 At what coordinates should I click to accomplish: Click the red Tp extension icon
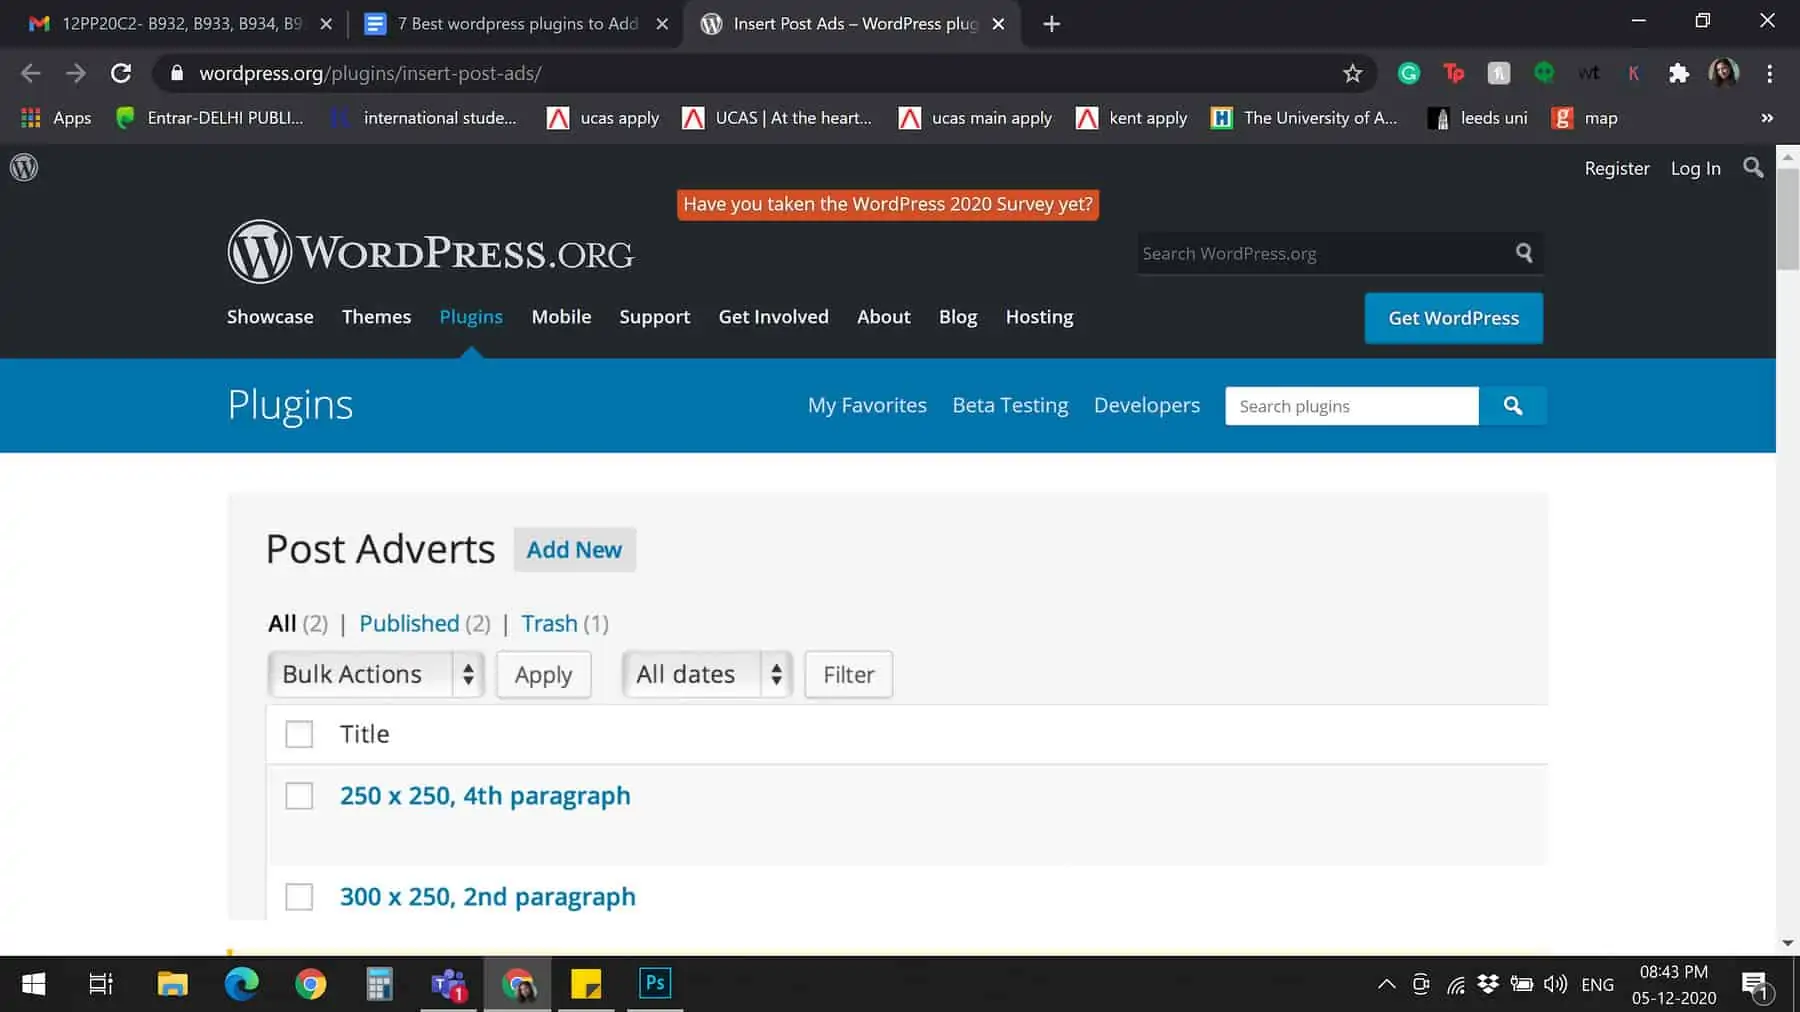pos(1454,73)
